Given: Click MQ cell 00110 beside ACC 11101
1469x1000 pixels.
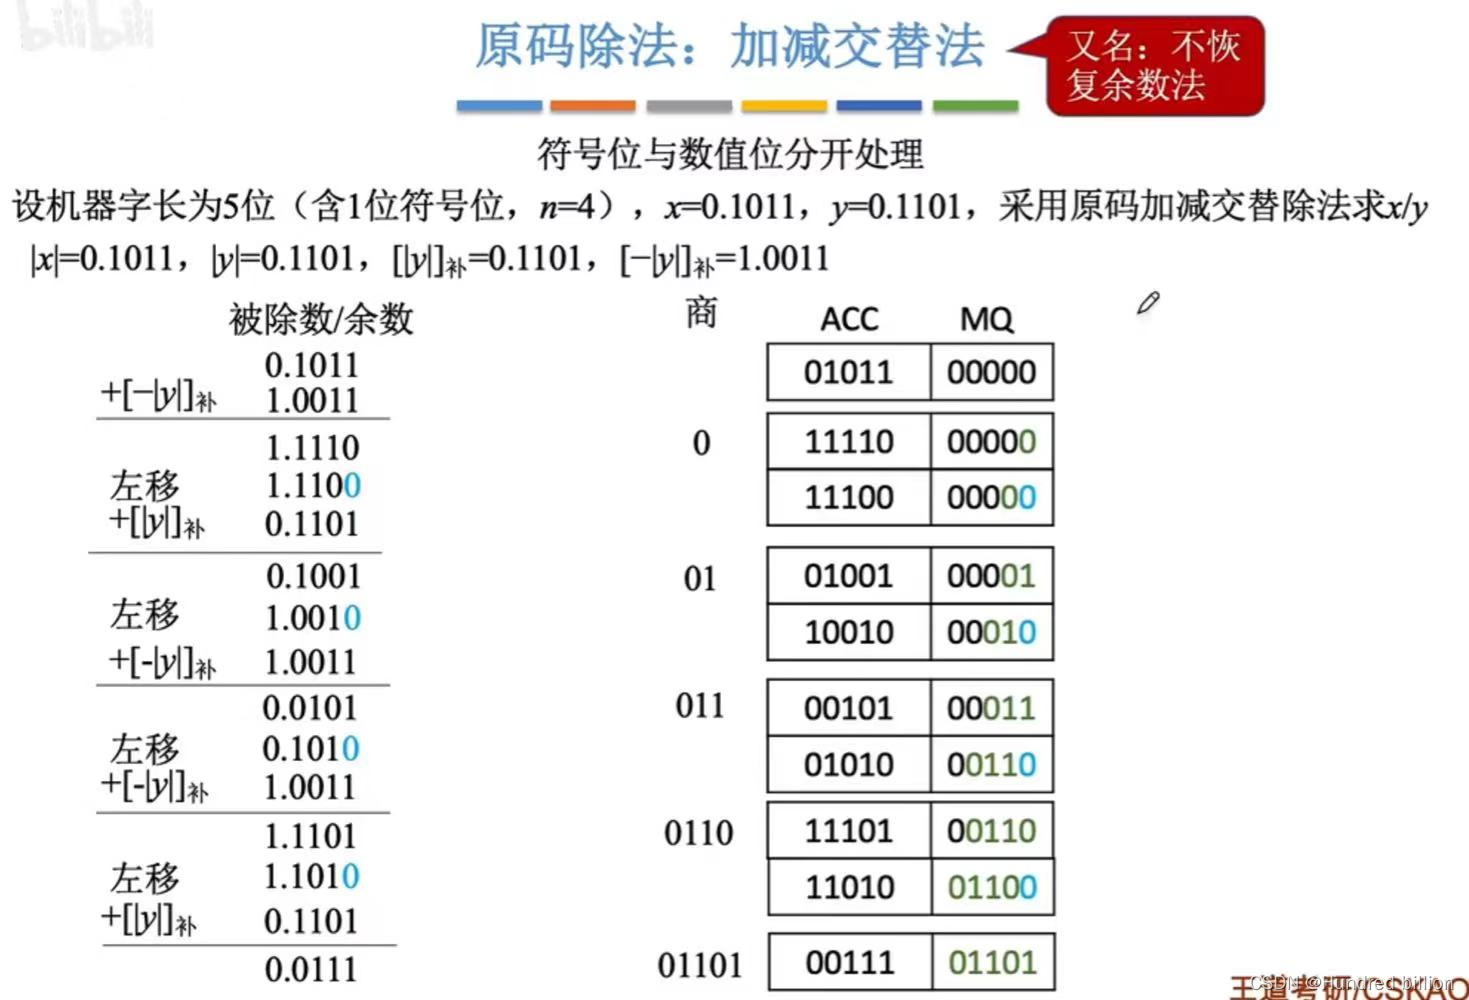Looking at the screenshot, I should coord(992,830).
